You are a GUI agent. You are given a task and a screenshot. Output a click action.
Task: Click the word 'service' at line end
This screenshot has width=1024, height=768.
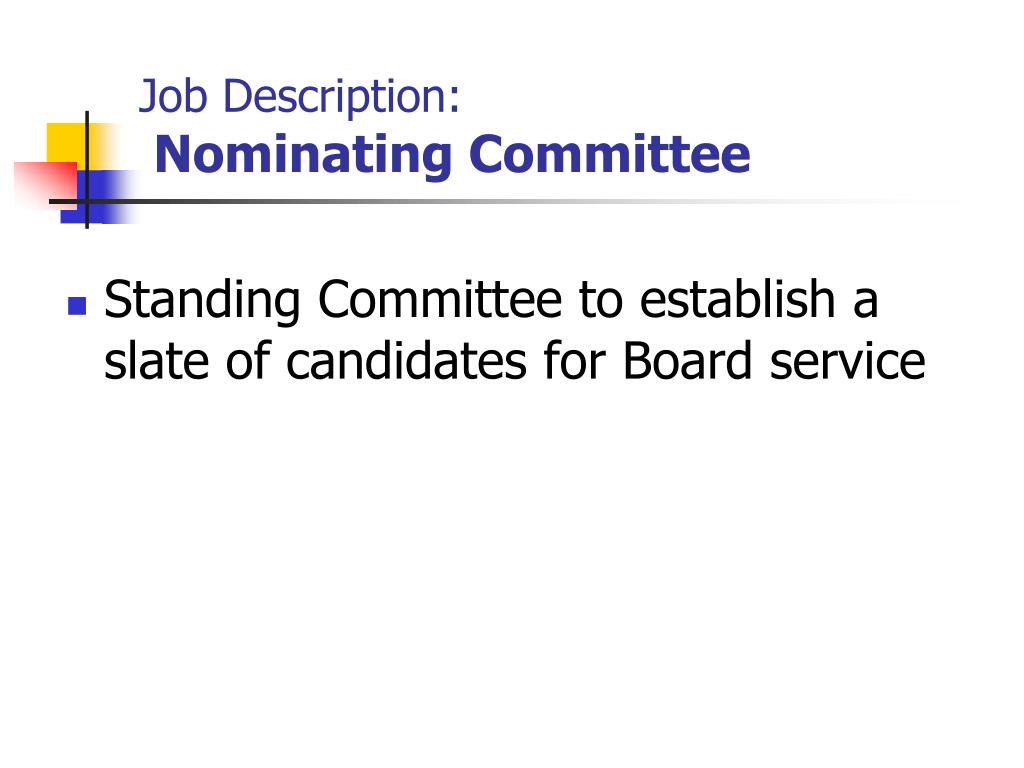click(x=848, y=362)
